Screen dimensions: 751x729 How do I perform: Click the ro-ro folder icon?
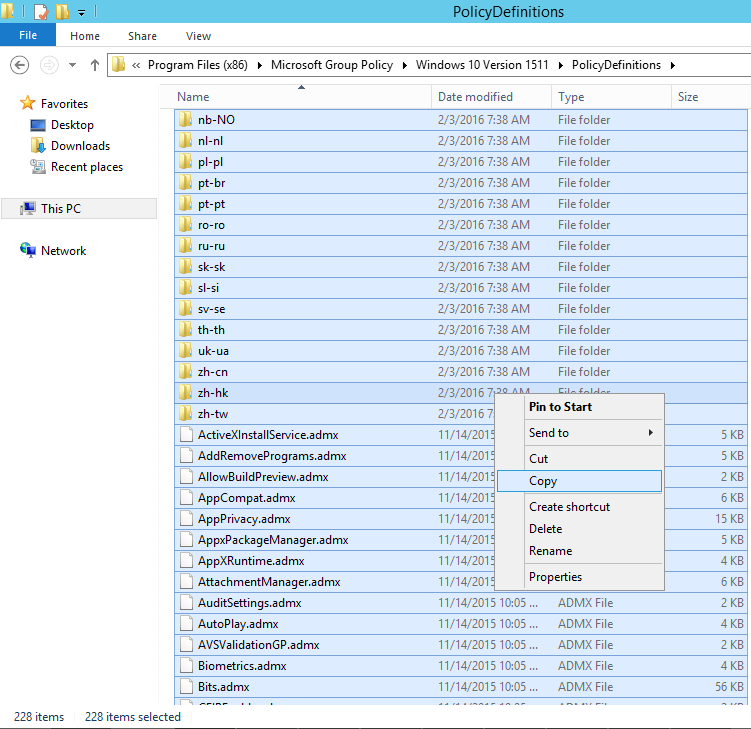pyautogui.click(x=185, y=225)
